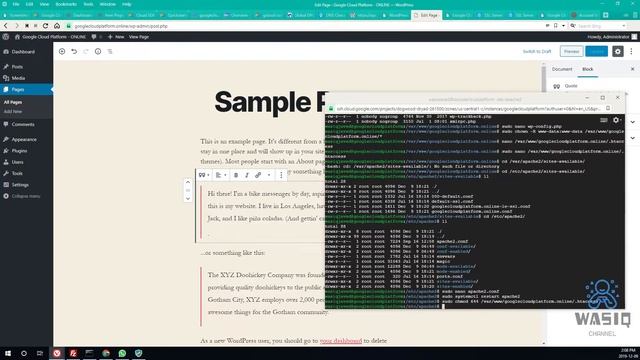Open the Bookmarks menu
The width and height of the screenshot is (640, 360).
66,4
